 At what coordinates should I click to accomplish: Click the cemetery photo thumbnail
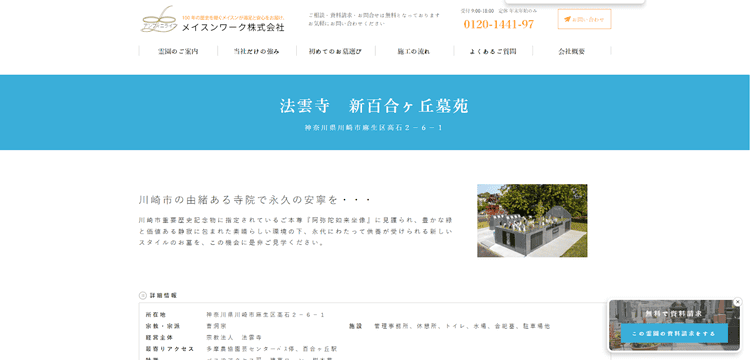pos(532,220)
